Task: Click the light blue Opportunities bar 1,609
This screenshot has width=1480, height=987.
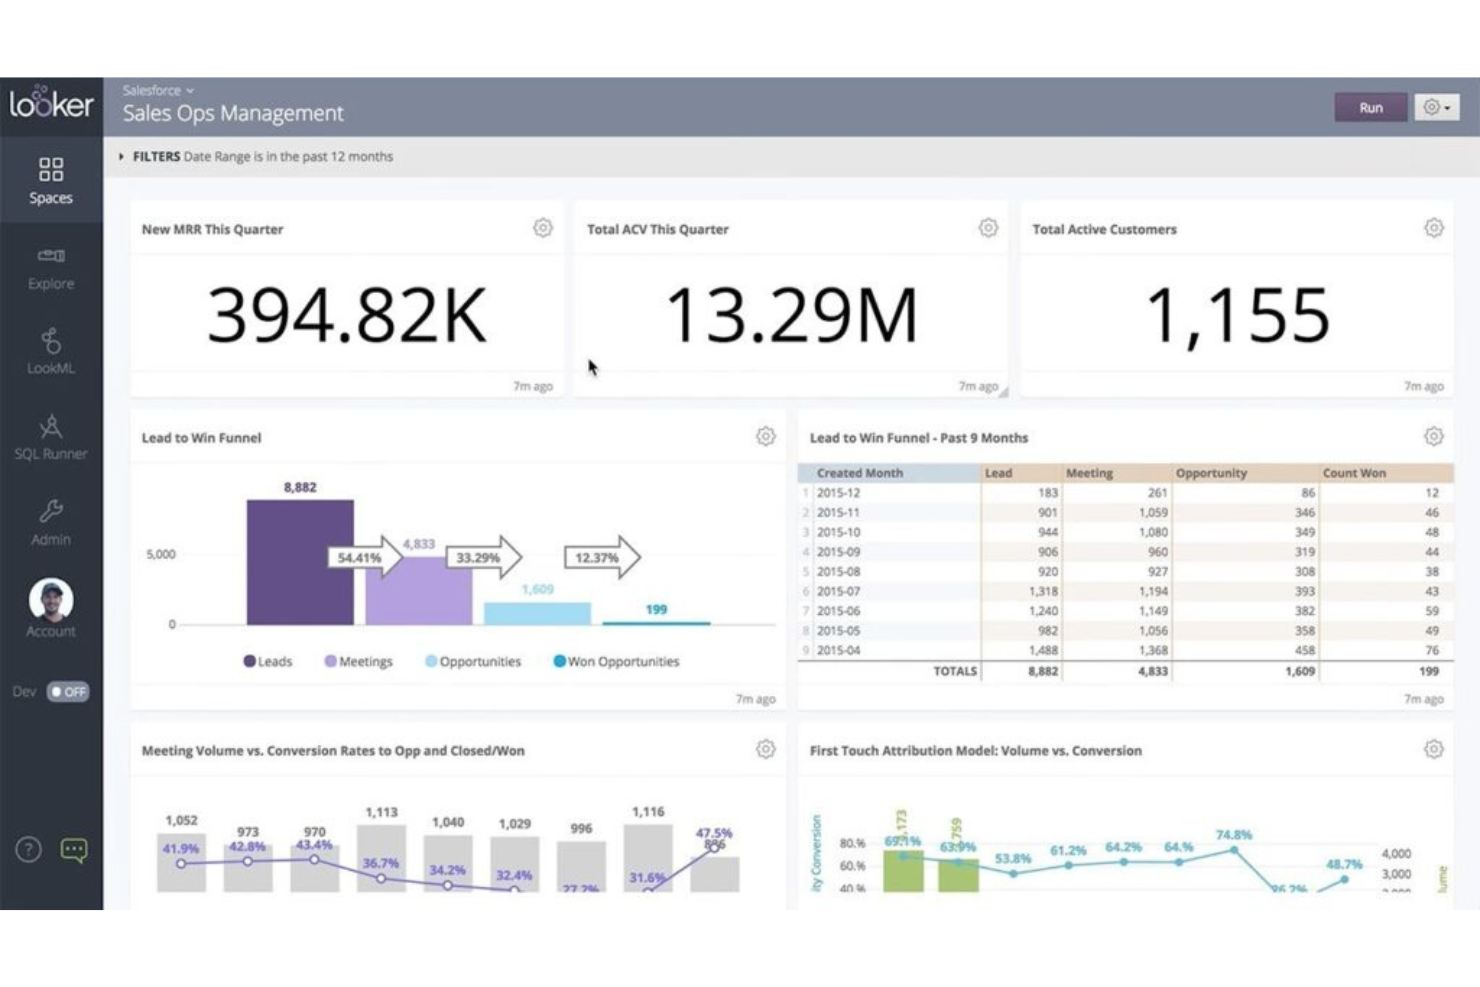Action: 537,613
